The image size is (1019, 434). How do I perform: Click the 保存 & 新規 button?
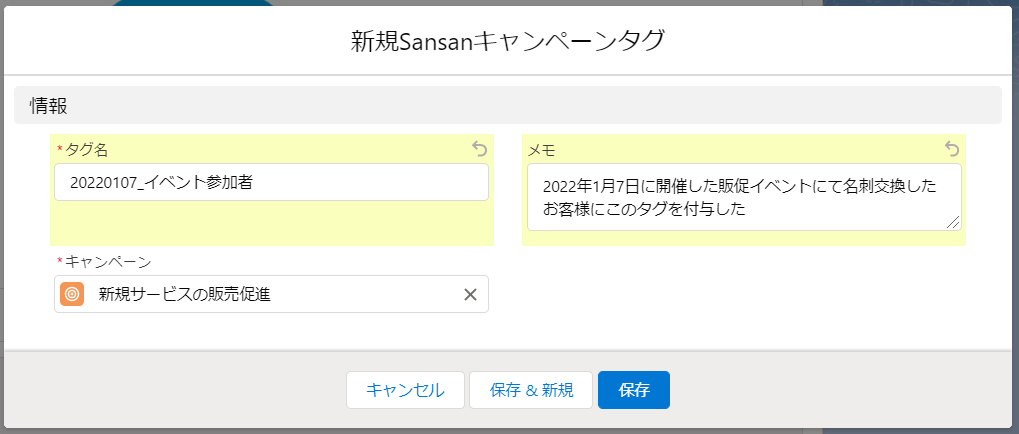click(531, 390)
